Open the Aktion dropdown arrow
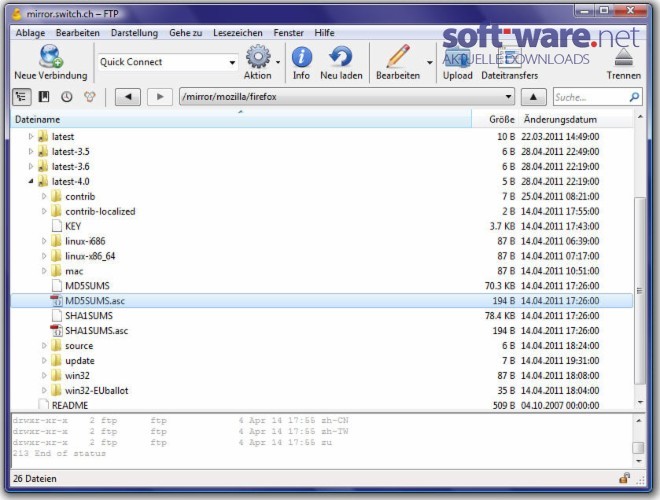 [x=278, y=63]
